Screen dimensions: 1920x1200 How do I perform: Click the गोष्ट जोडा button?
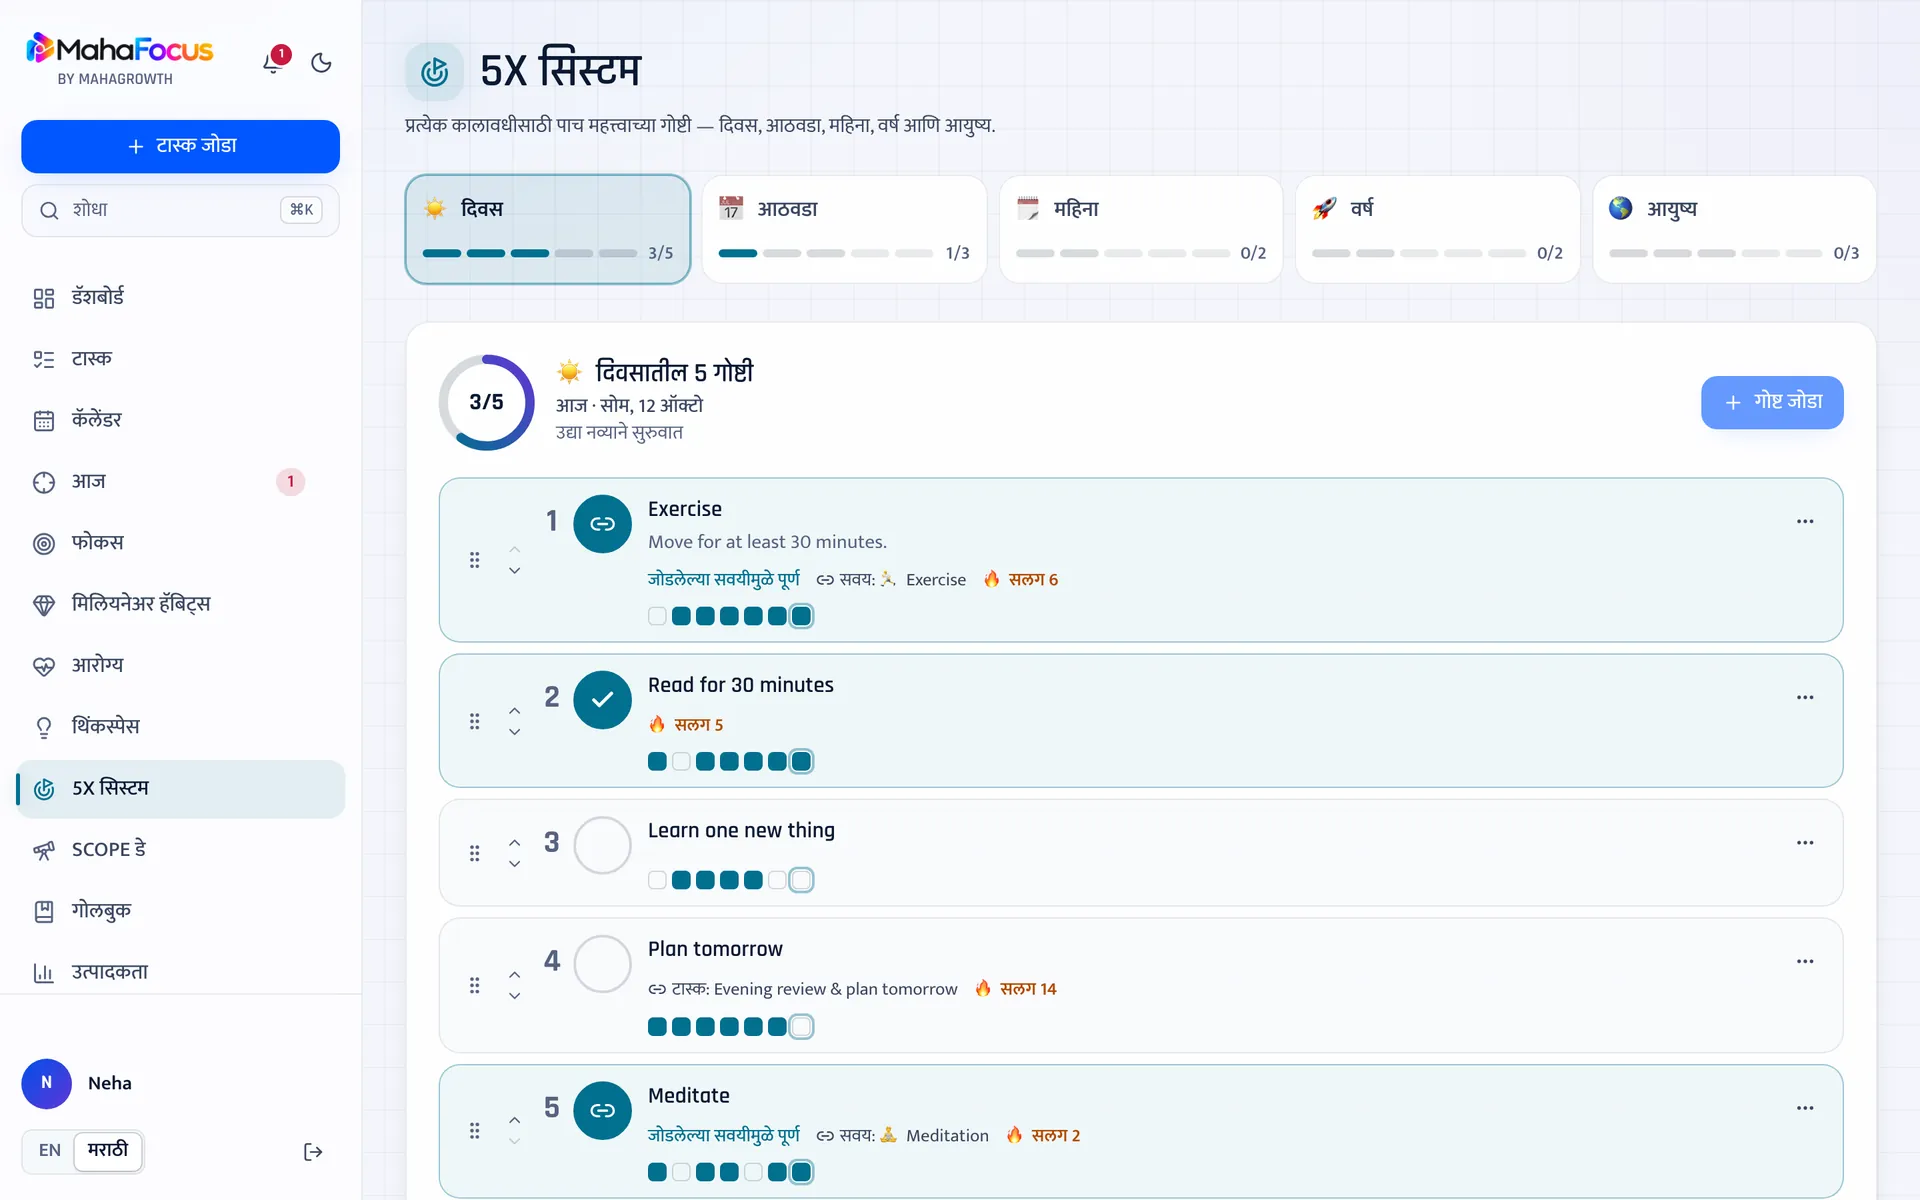1772,402
